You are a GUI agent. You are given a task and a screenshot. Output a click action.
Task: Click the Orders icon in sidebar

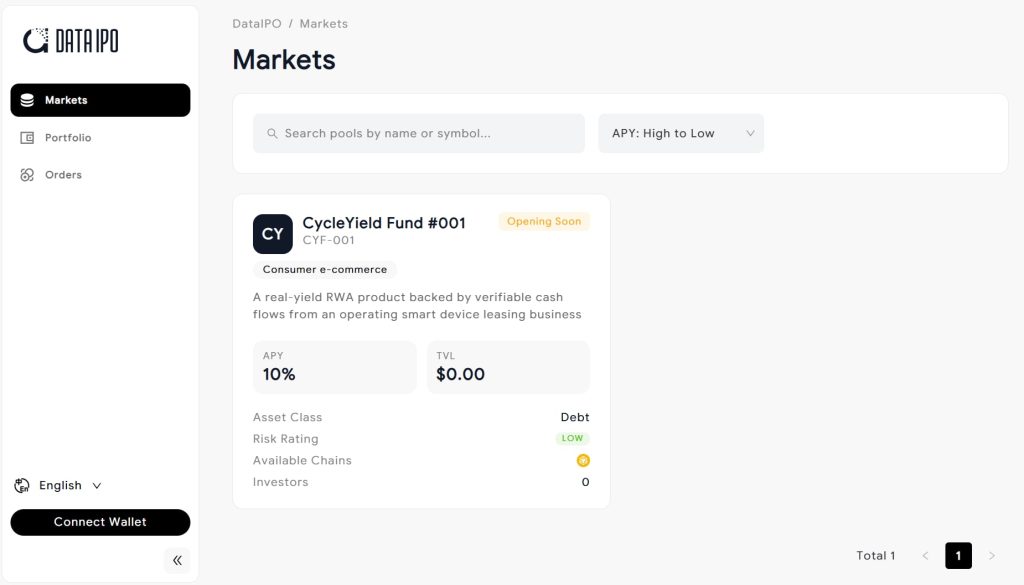(x=27, y=175)
